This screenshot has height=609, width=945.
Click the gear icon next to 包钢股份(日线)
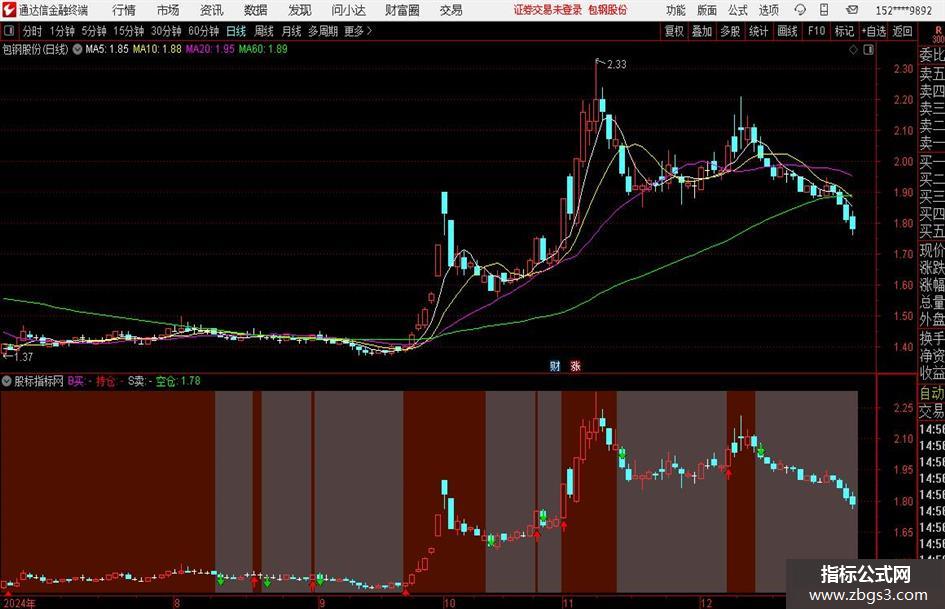(77, 49)
